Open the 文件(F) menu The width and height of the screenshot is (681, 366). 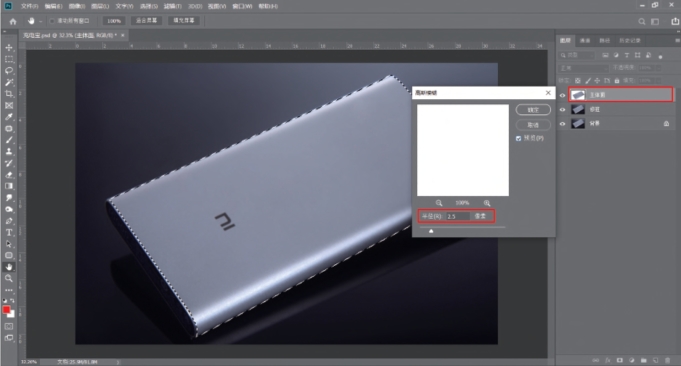[x=29, y=7]
